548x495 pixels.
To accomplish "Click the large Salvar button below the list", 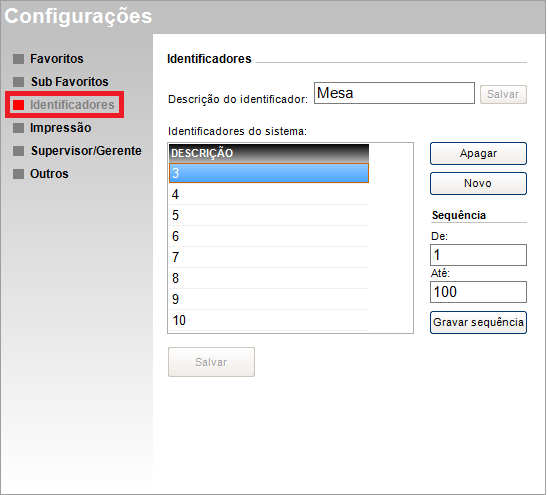I will point(211,362).
